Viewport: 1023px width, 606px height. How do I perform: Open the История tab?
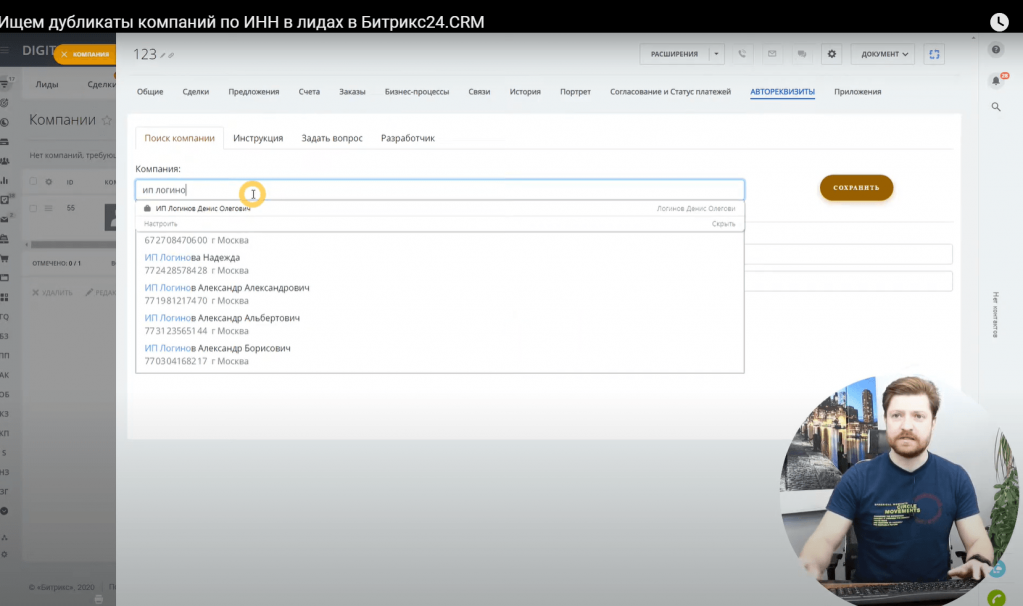525,92
